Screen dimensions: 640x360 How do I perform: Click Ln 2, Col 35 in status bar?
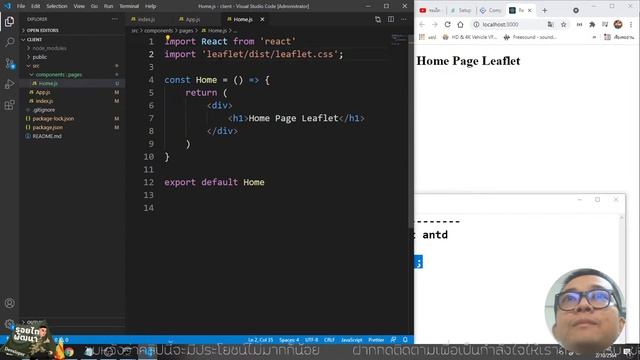[x=260, y=340]
